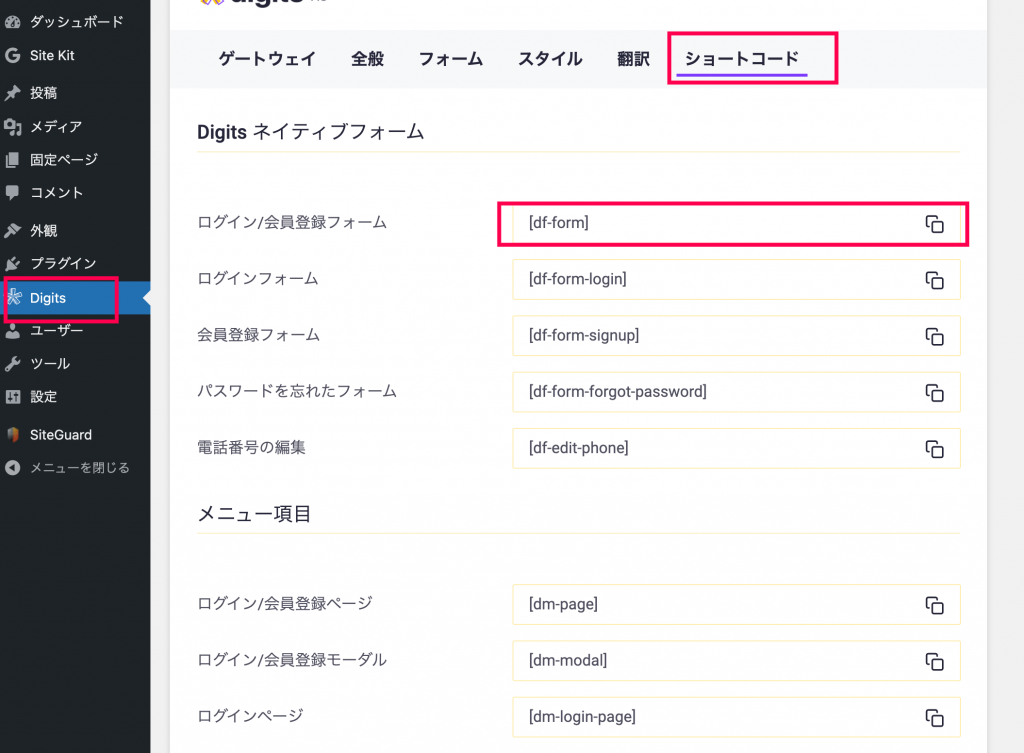Copy the [dm-login-page] shortcode
1024x753 pixels.
pyautogui.click(x=935, y=718)
